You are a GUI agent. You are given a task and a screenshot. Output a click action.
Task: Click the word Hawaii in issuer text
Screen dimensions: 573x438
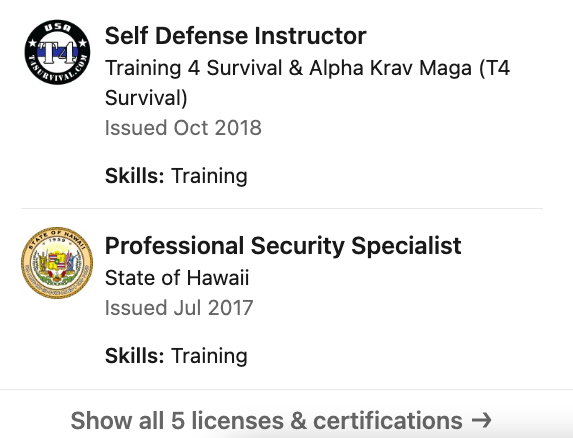coord(218,278)
